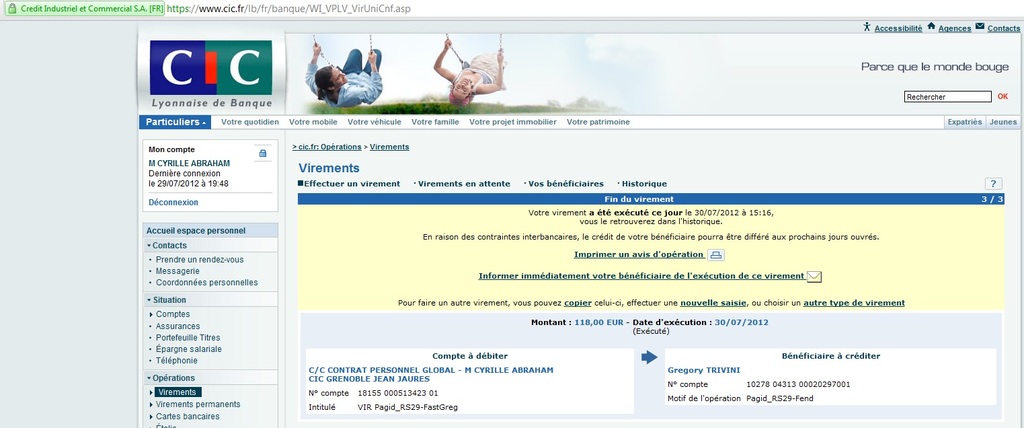Viewport: 1024px width, 428px height.
Task: Open Votre famille menu
Action: click(x=435, y=122)
